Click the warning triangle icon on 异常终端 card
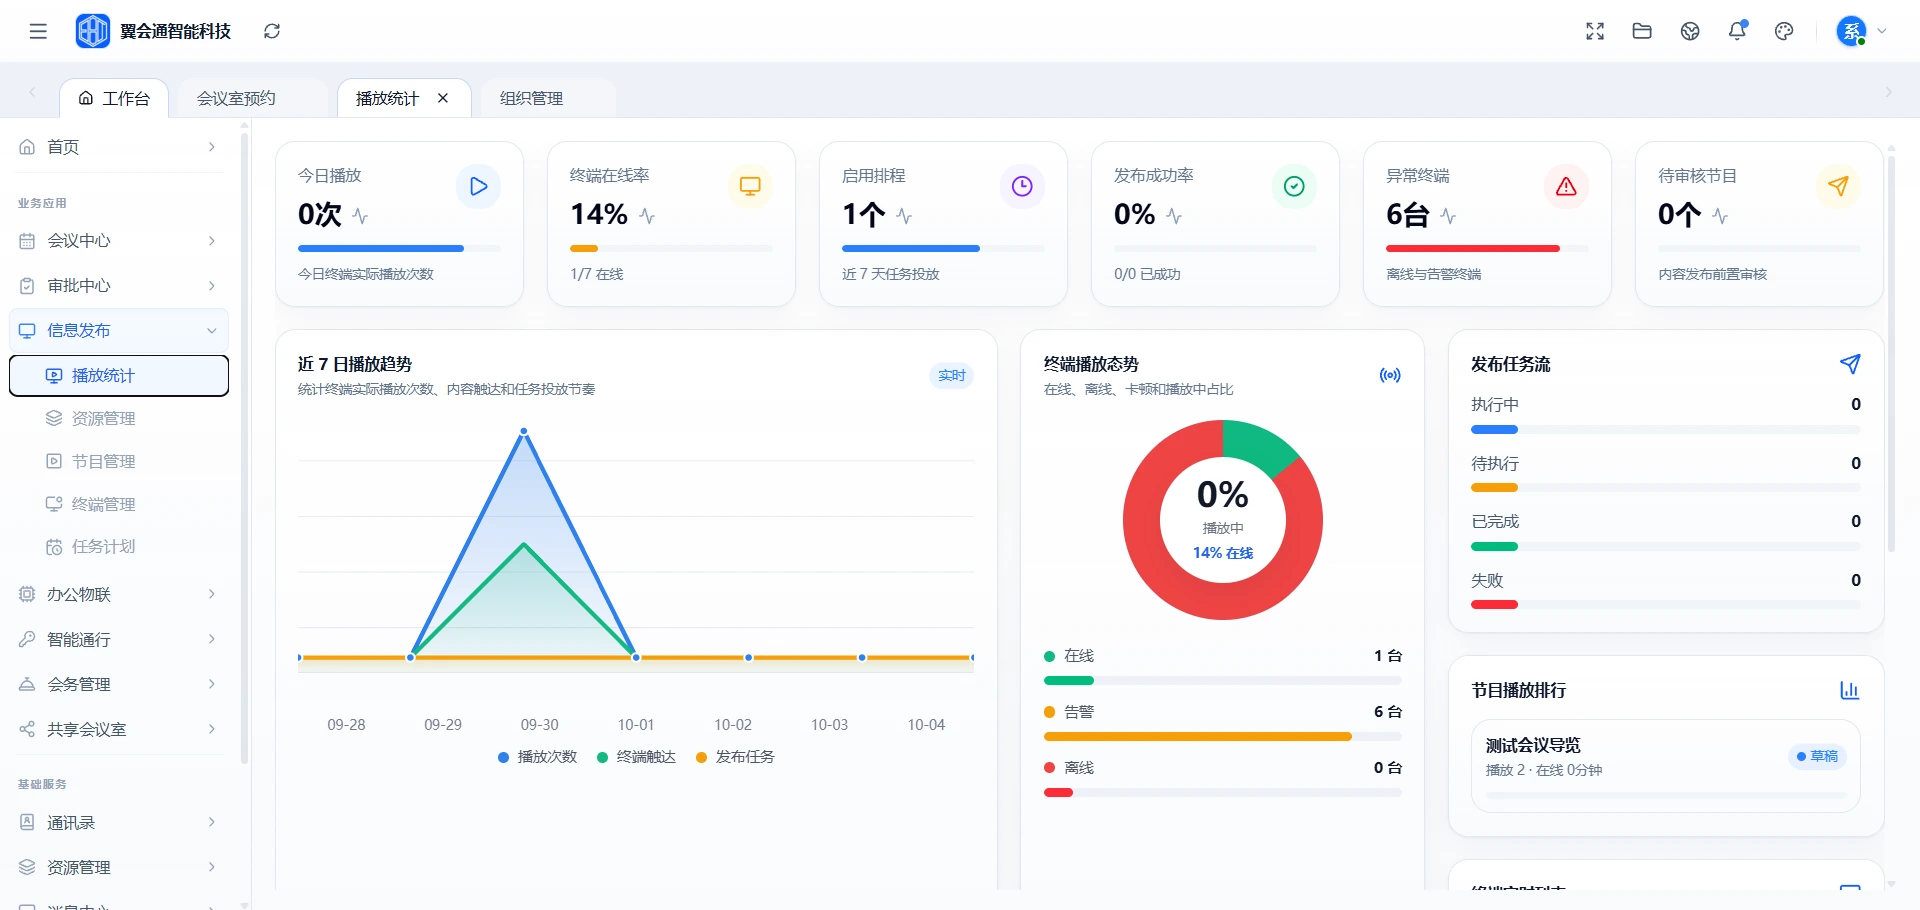The height and width of the screenshot is (910, 1920). tap(1566, 186)
